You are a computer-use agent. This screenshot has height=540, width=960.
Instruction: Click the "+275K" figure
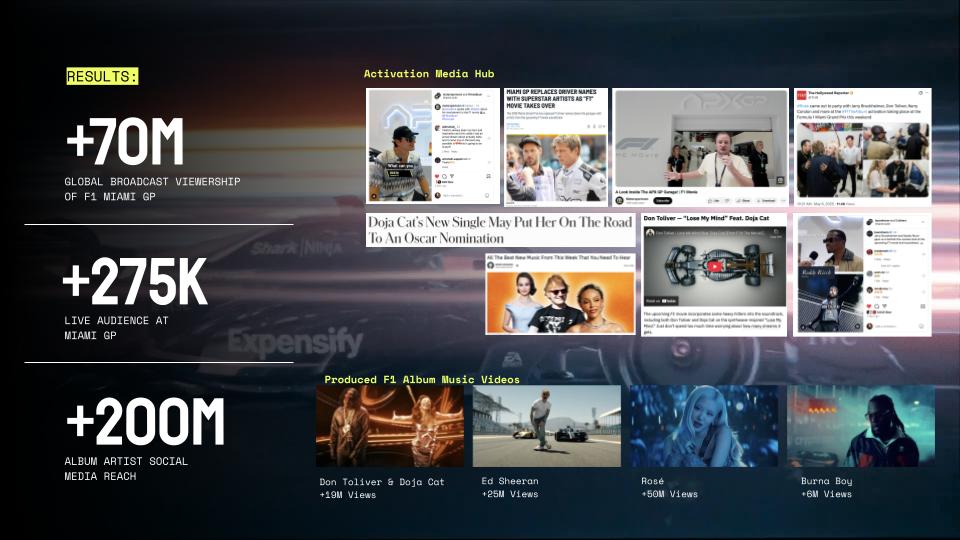135,281
